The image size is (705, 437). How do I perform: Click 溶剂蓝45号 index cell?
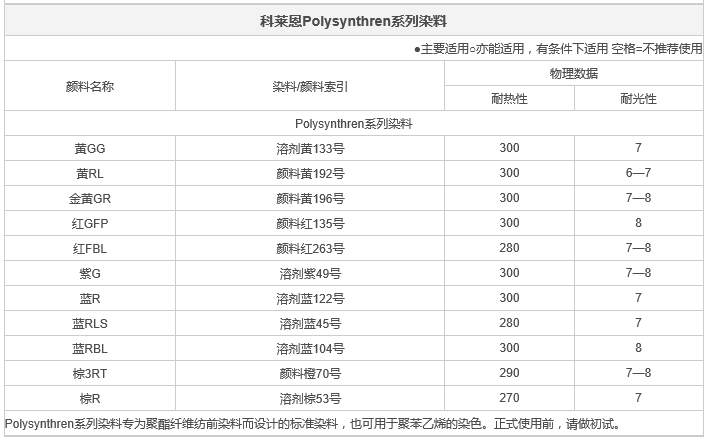pyautogui.click(x=310, y=324)
